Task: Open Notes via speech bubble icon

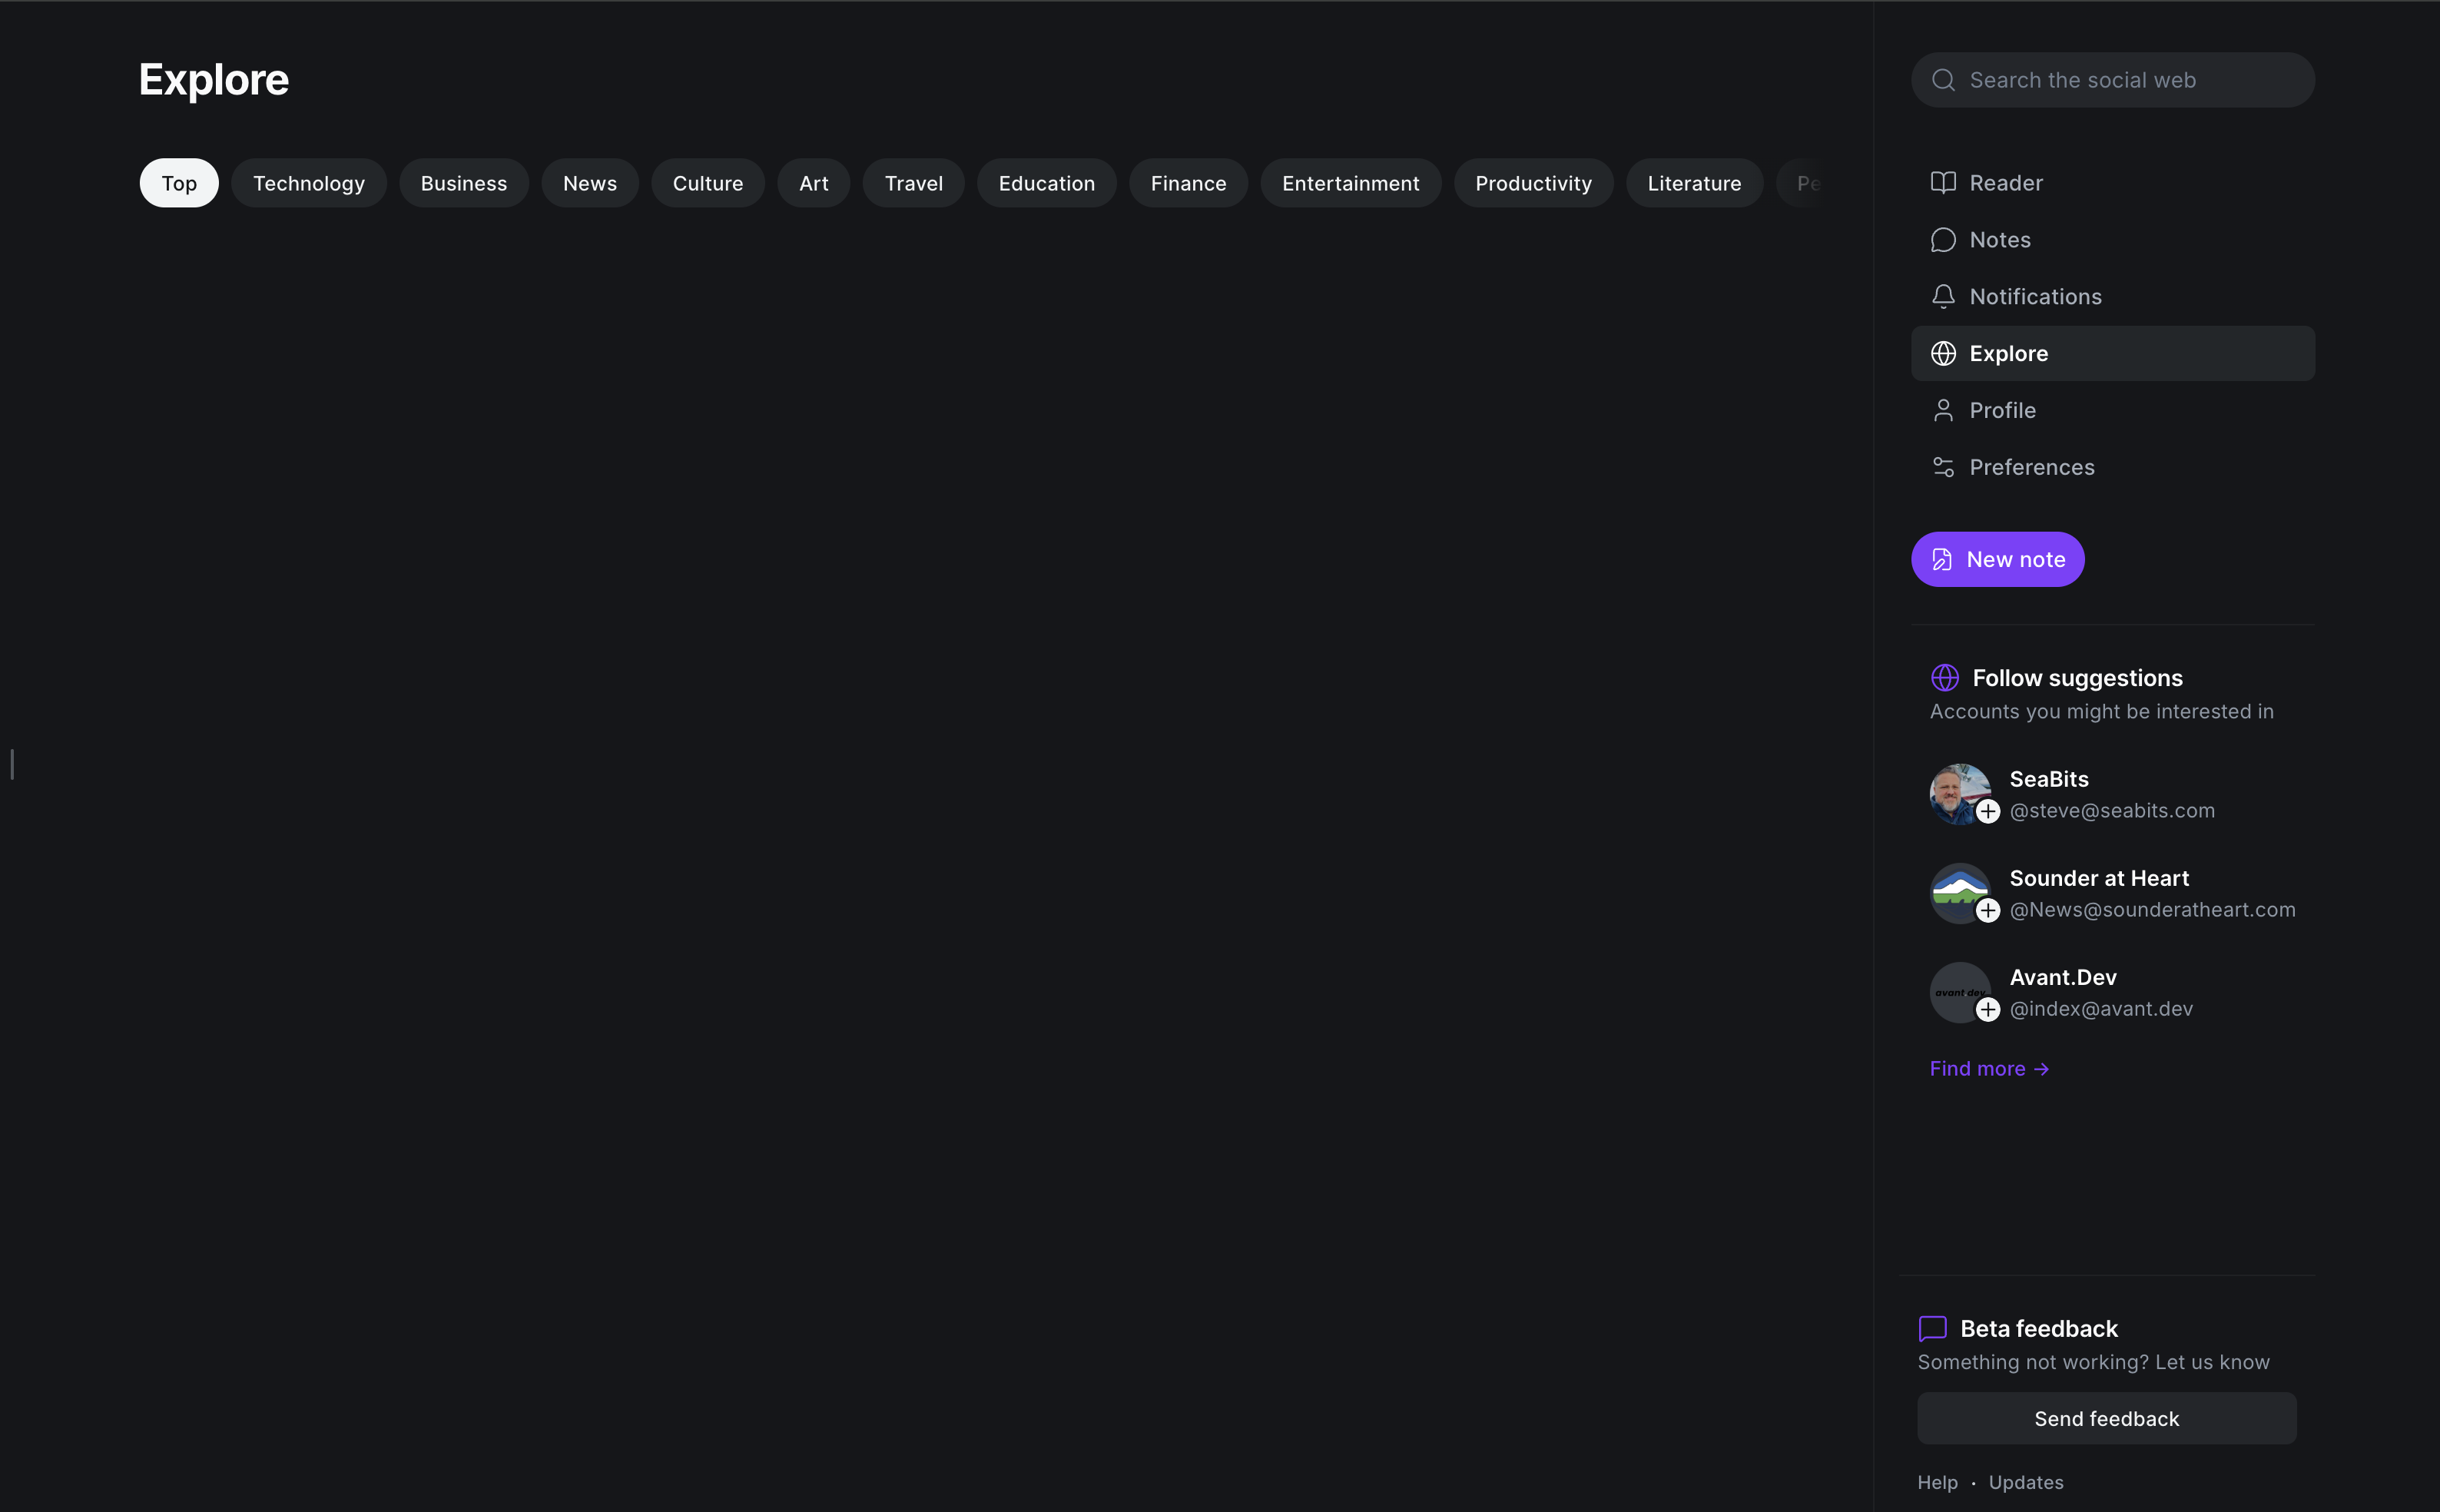Action: click(x=1943, y=240)
